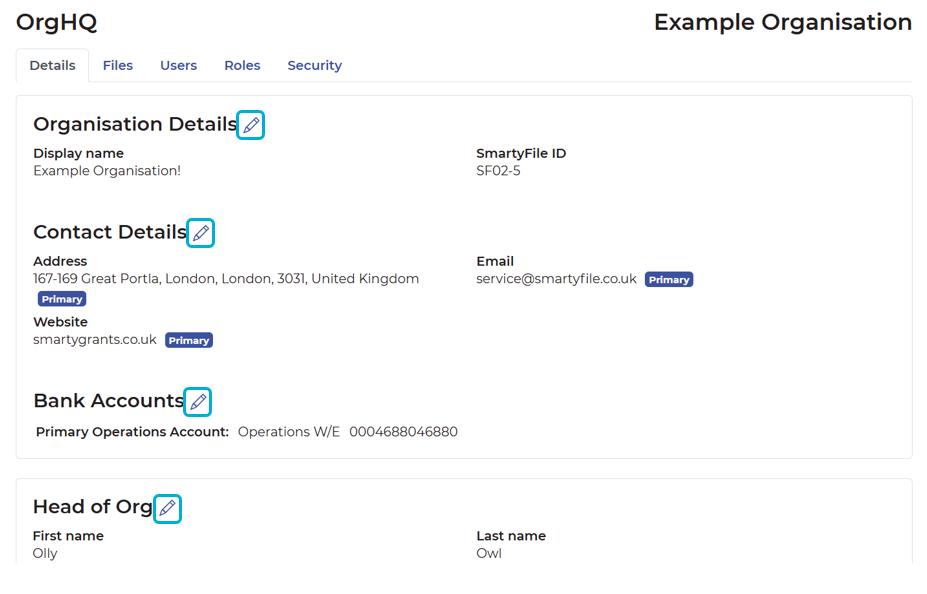The image size is (927, 594).
Task: Return to the Details tab
Action: (52, 65)
